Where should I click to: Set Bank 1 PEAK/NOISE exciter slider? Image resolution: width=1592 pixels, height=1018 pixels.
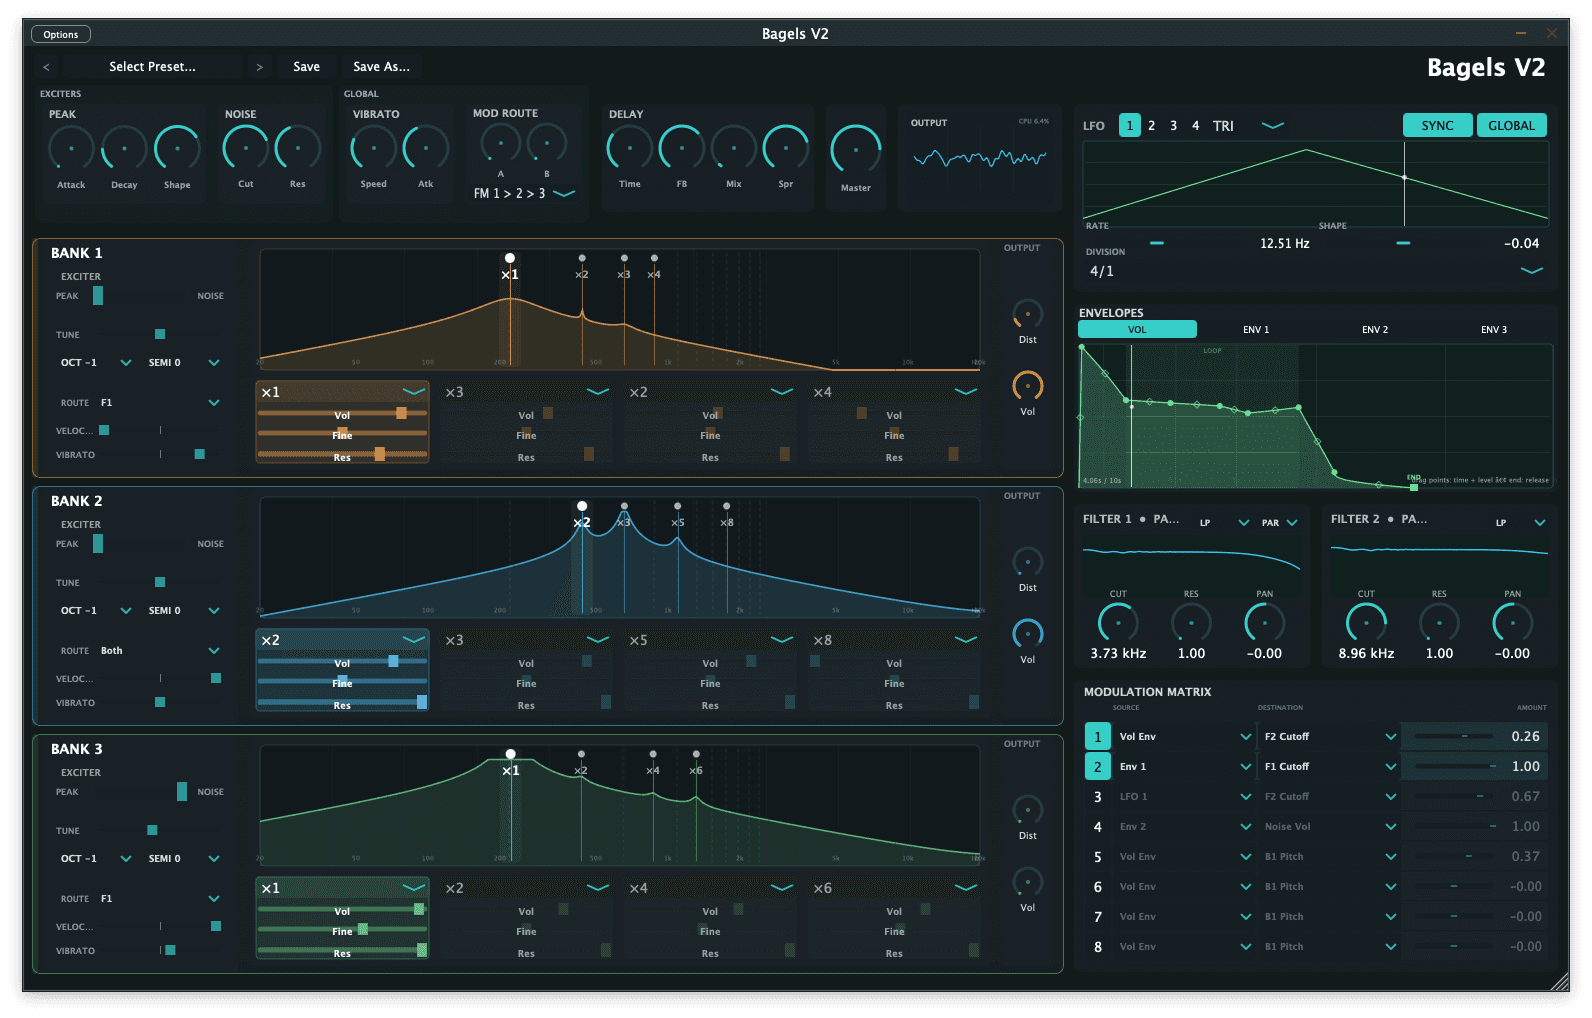point(139,296)
